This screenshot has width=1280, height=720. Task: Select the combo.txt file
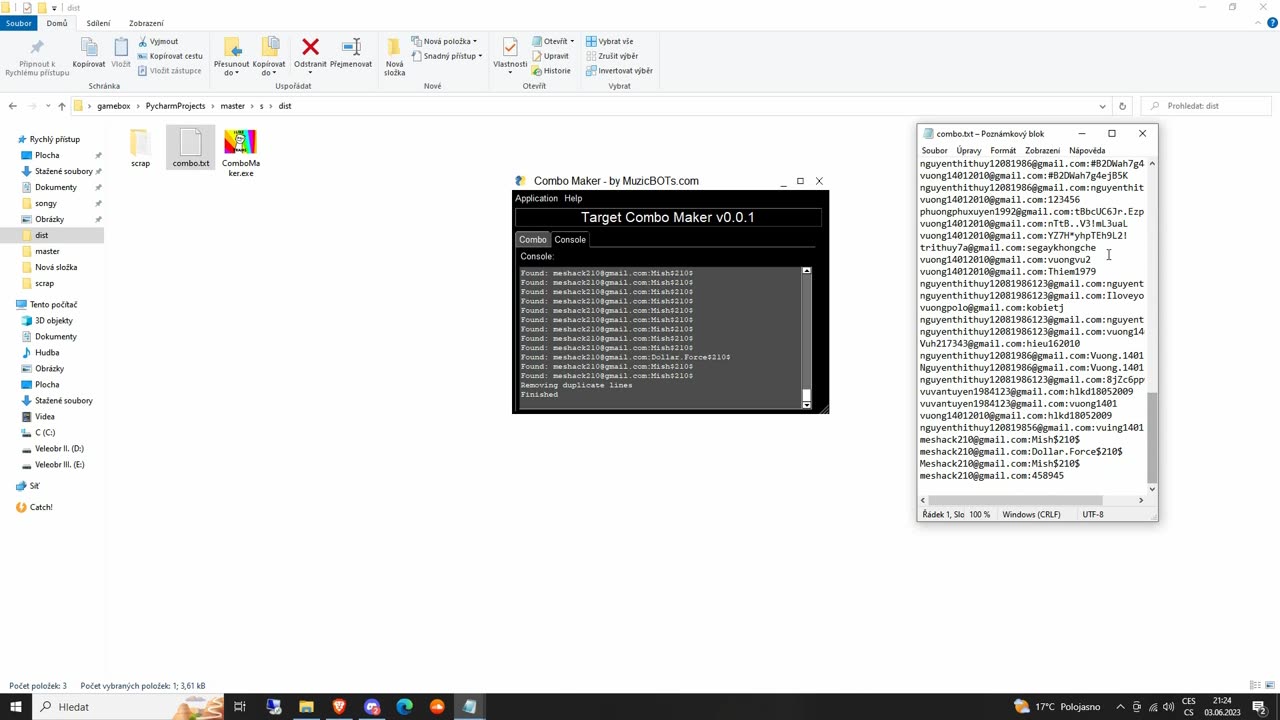click(191, 148)
